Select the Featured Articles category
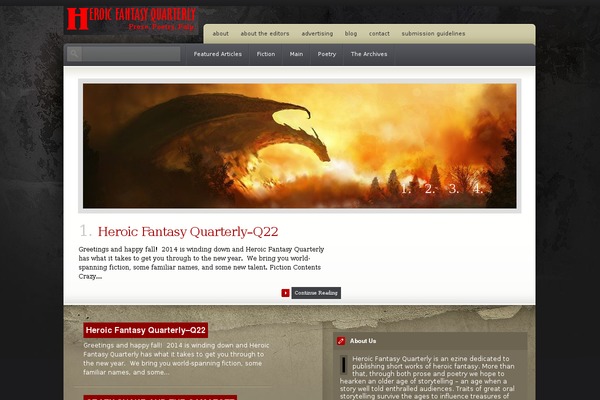 pyautogui.click(x=217, y=54)
